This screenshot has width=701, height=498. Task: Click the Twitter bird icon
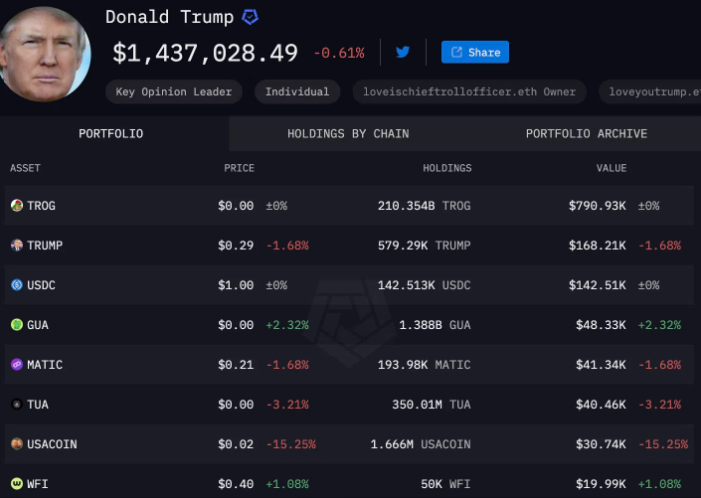[x=403, y=52]
